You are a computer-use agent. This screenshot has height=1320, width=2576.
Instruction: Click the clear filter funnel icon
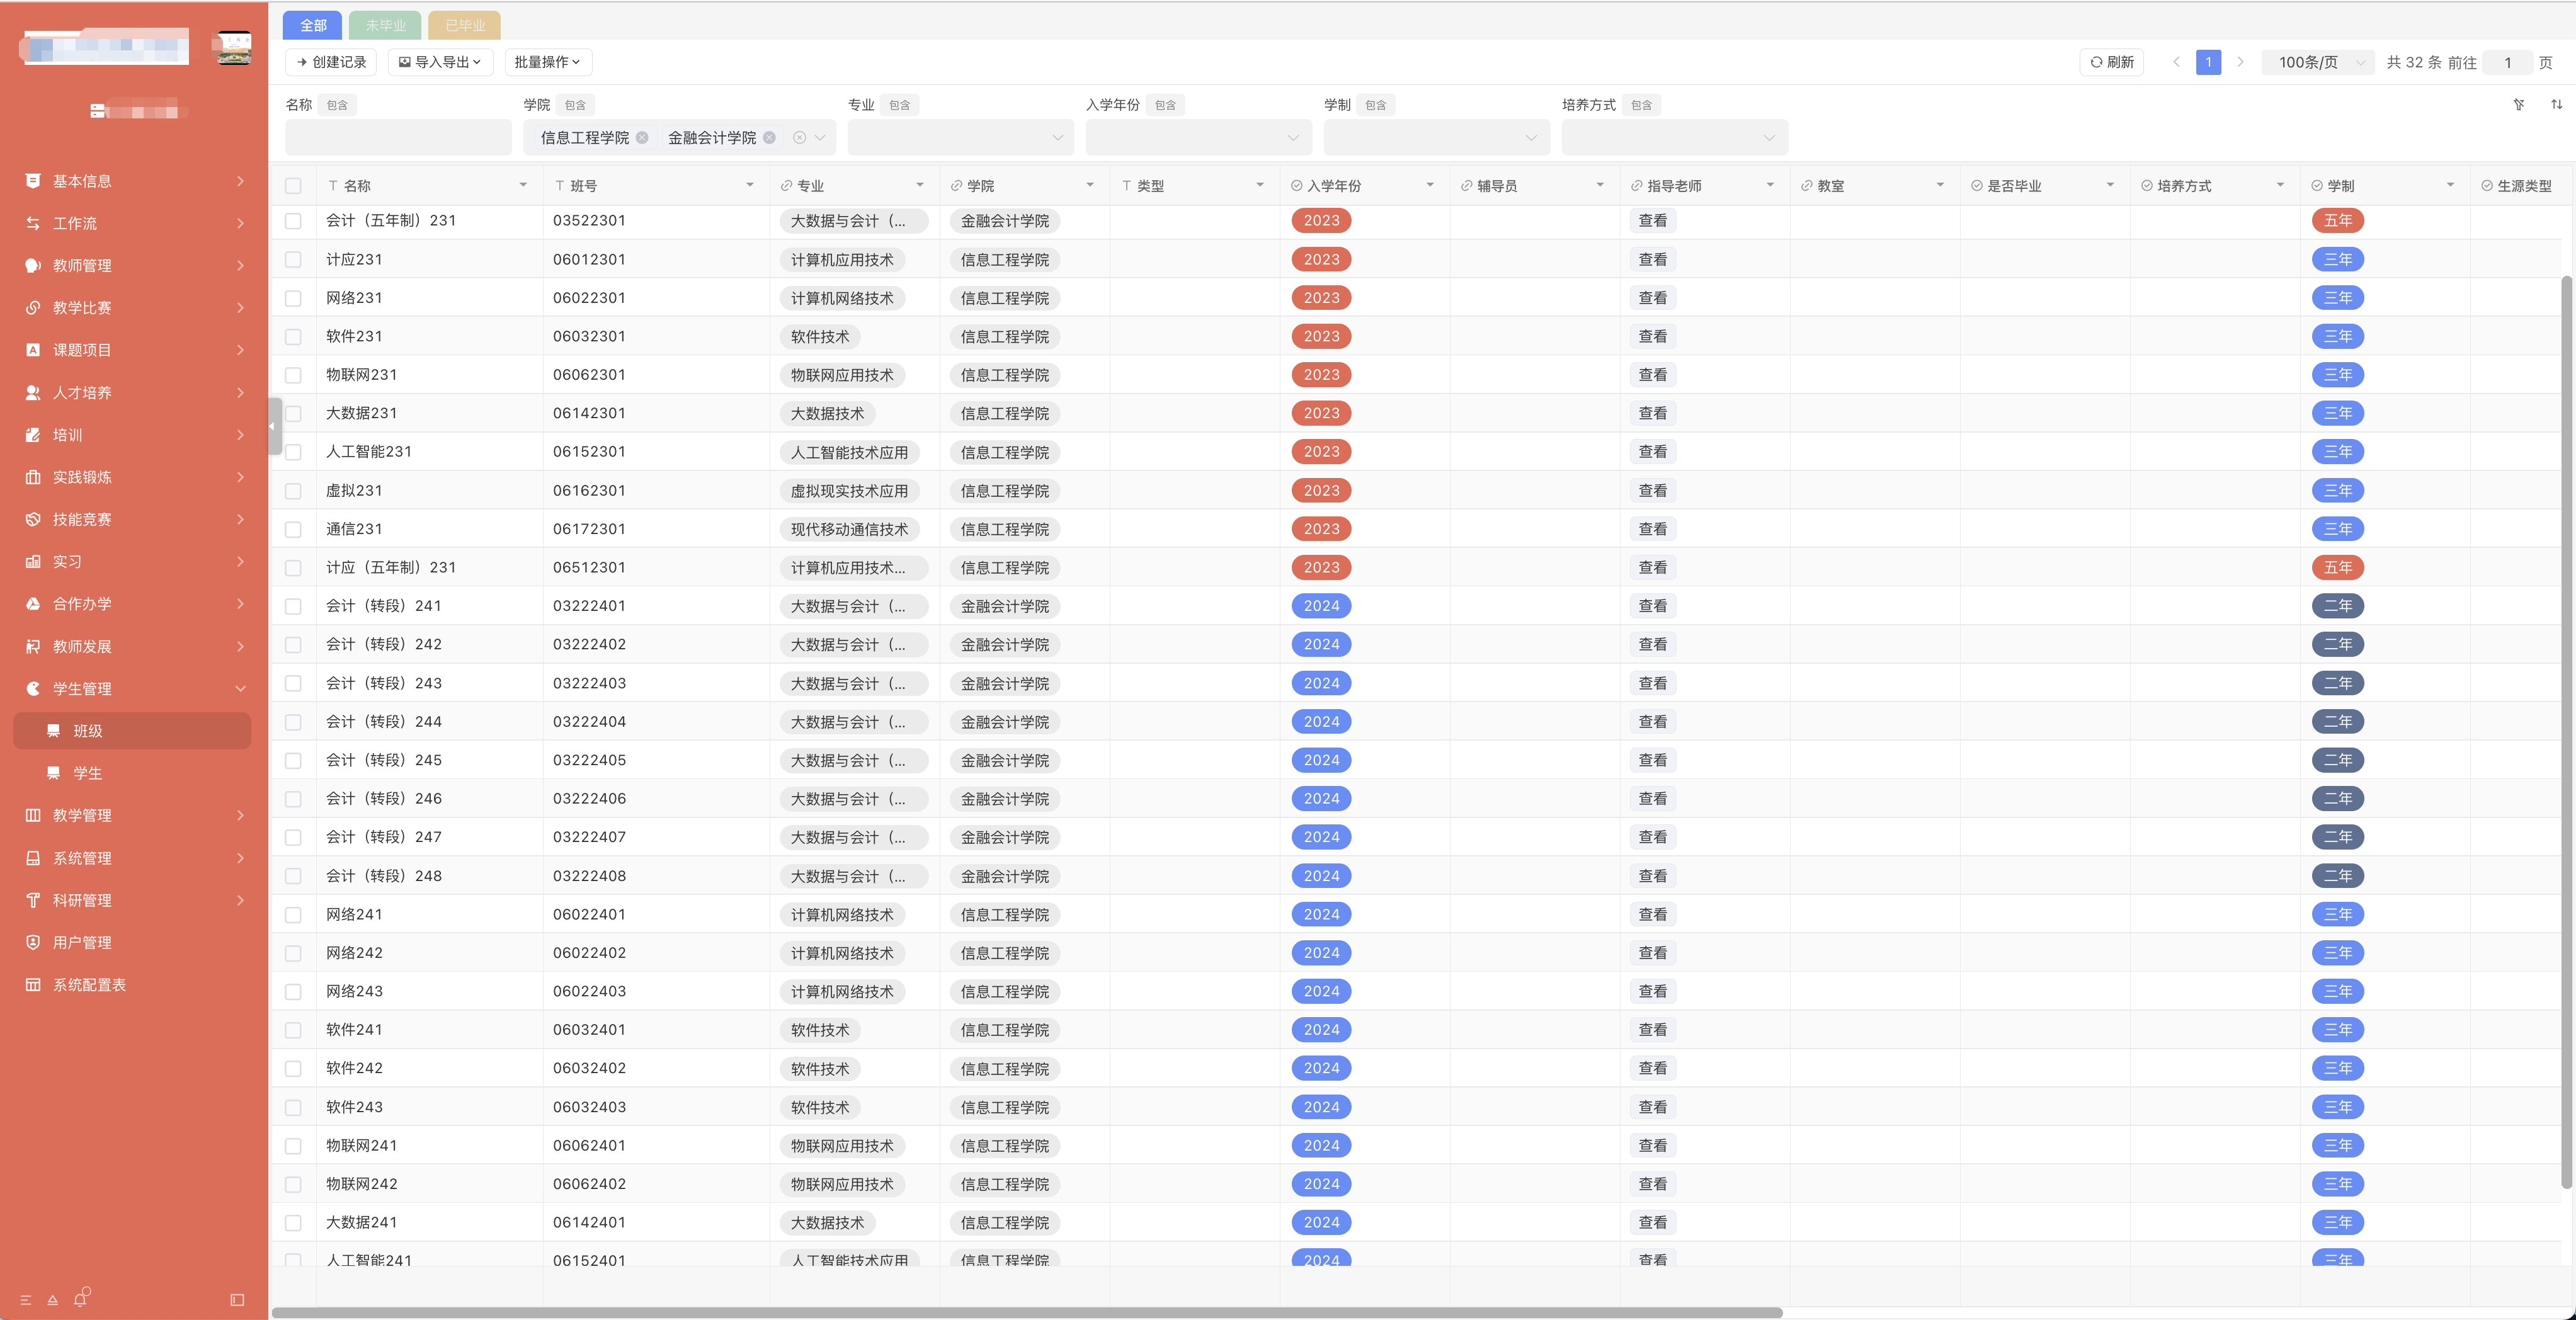tap(2518, 105)
